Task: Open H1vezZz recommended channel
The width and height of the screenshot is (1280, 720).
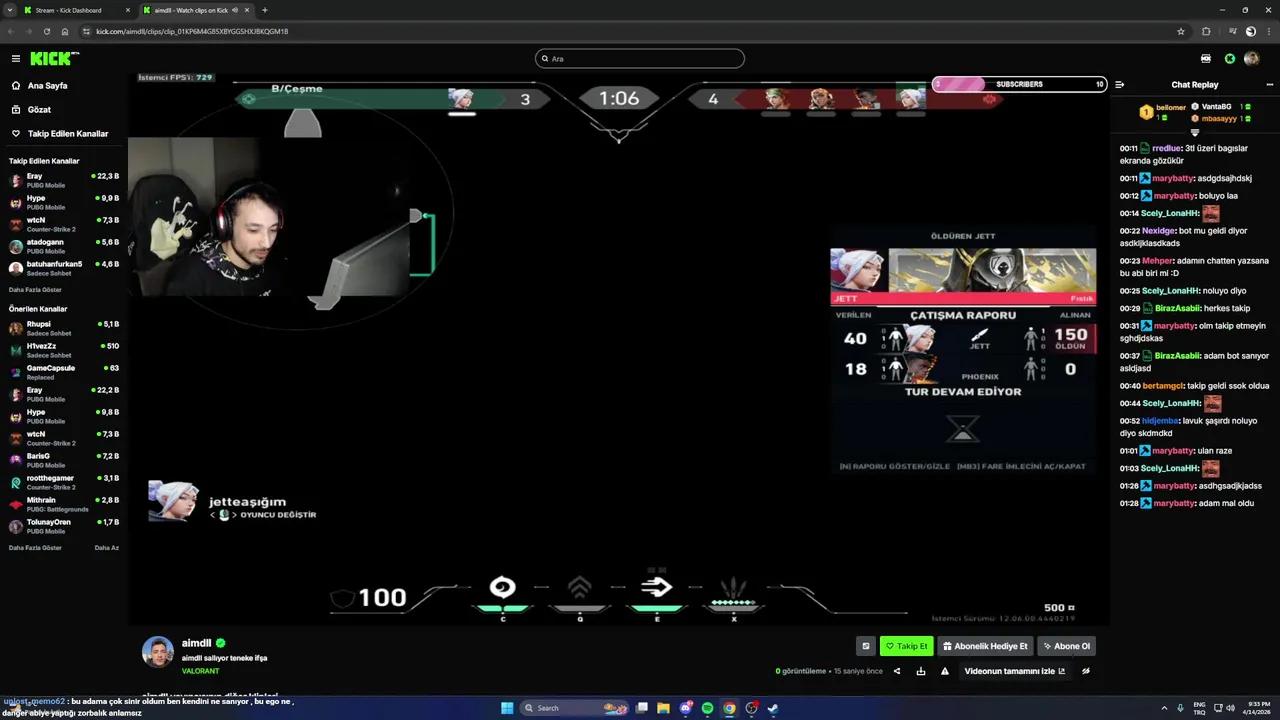Action: [64, 350]
